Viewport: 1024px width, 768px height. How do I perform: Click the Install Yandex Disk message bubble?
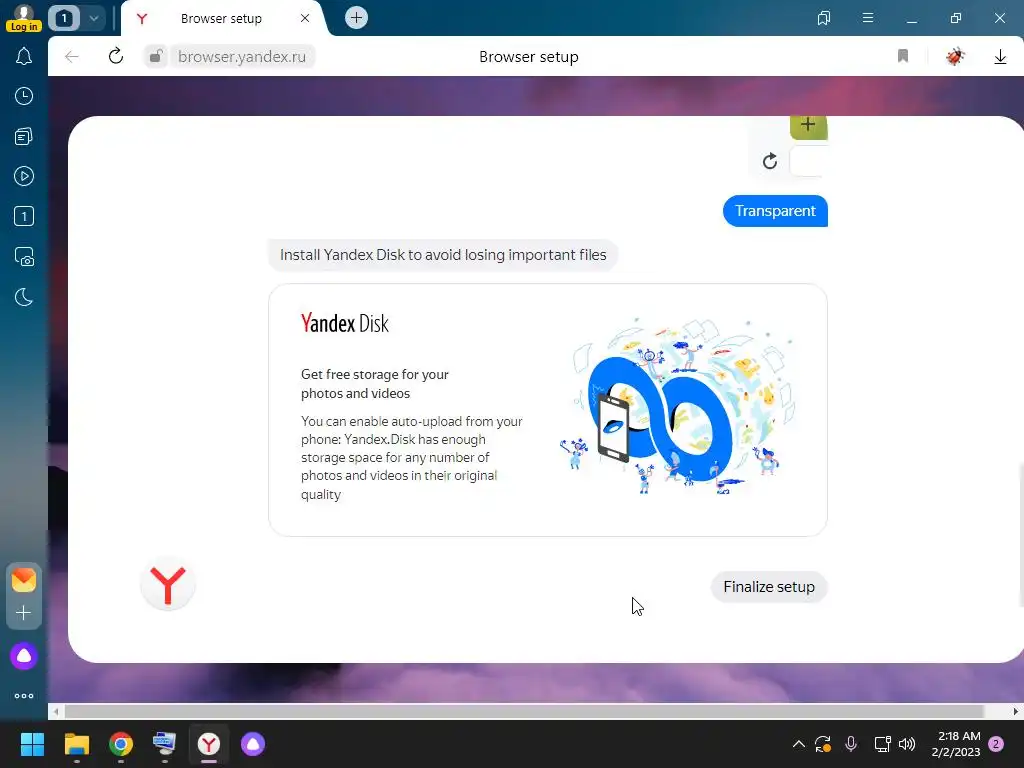443,255
